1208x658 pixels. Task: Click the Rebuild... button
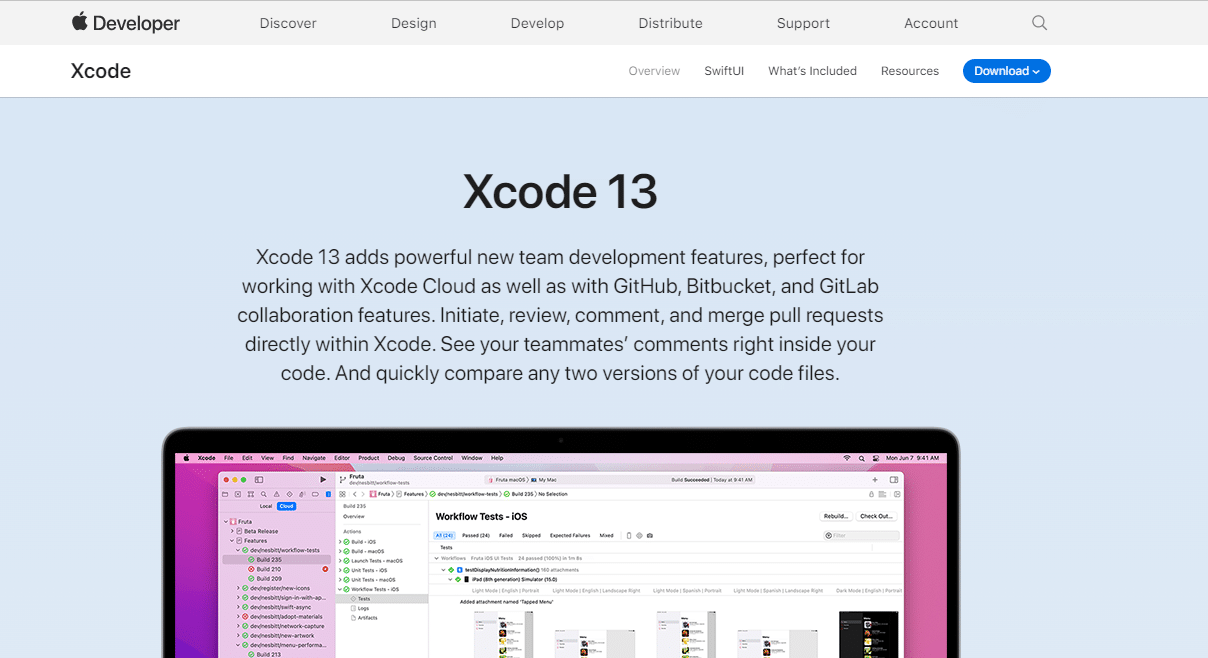836,516
